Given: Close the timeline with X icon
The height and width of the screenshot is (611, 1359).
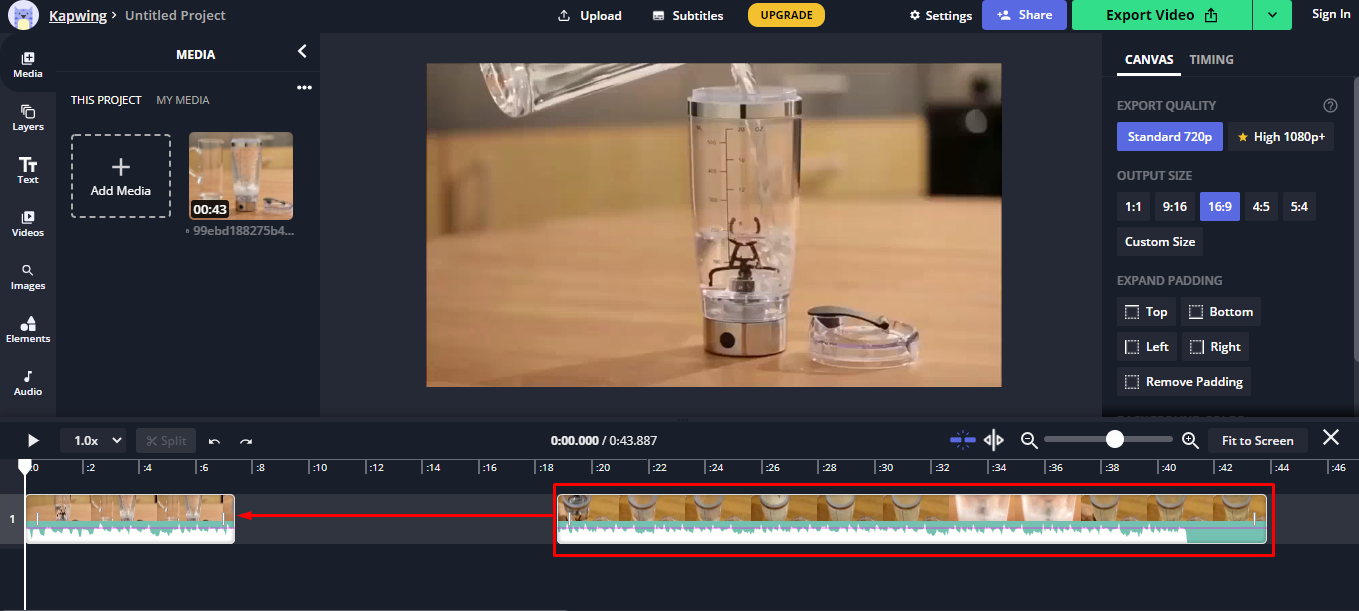Looking at the screenshot, I should coord(1331,437).
